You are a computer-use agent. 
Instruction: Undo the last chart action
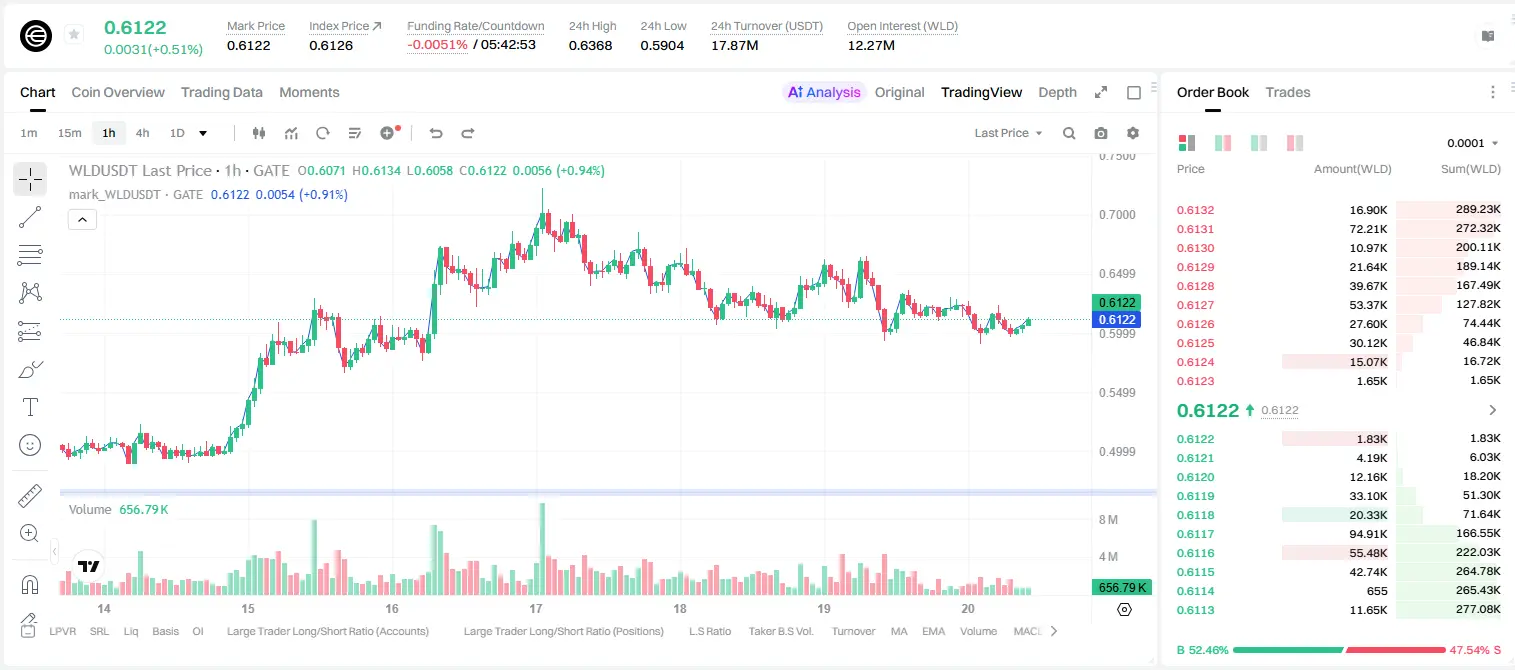436,133
